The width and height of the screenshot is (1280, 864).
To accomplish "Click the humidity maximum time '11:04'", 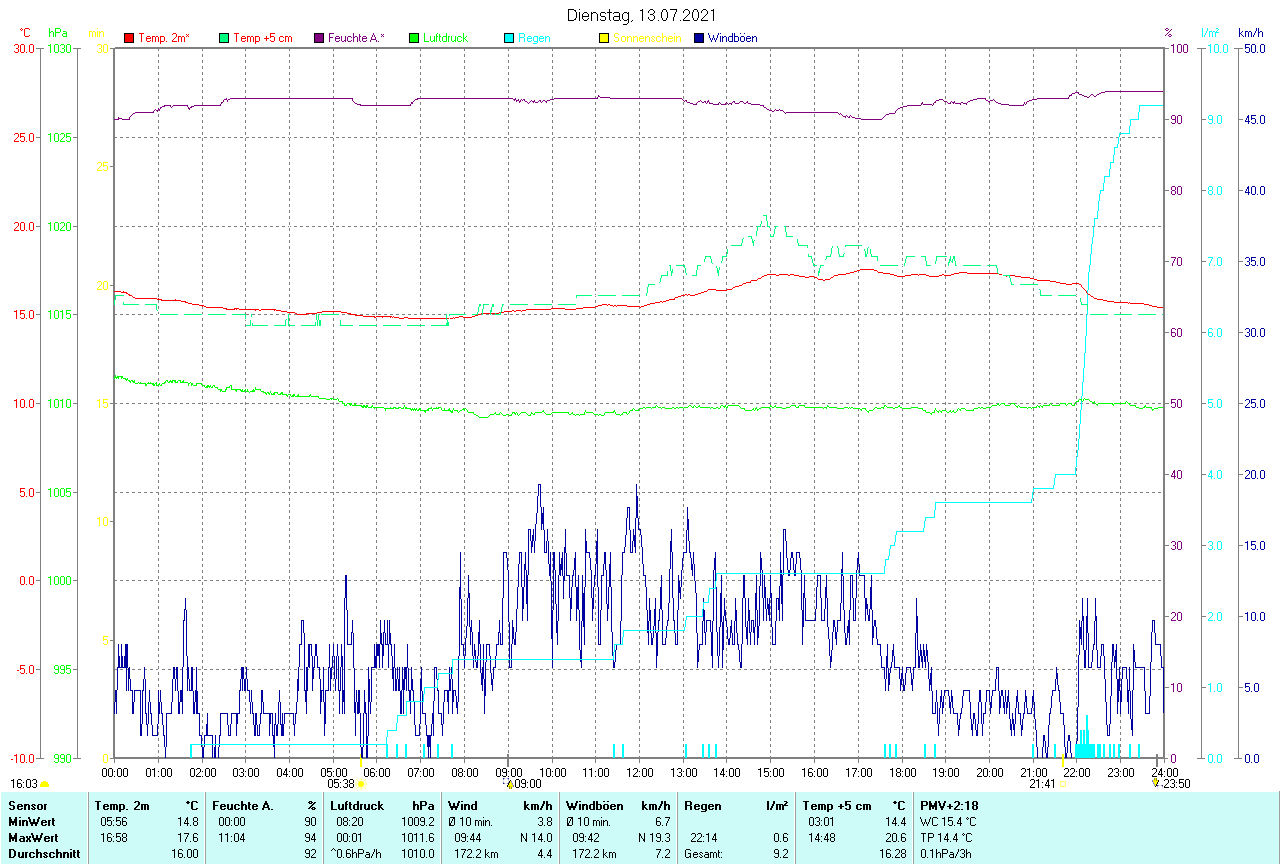I will click(232, 838).
